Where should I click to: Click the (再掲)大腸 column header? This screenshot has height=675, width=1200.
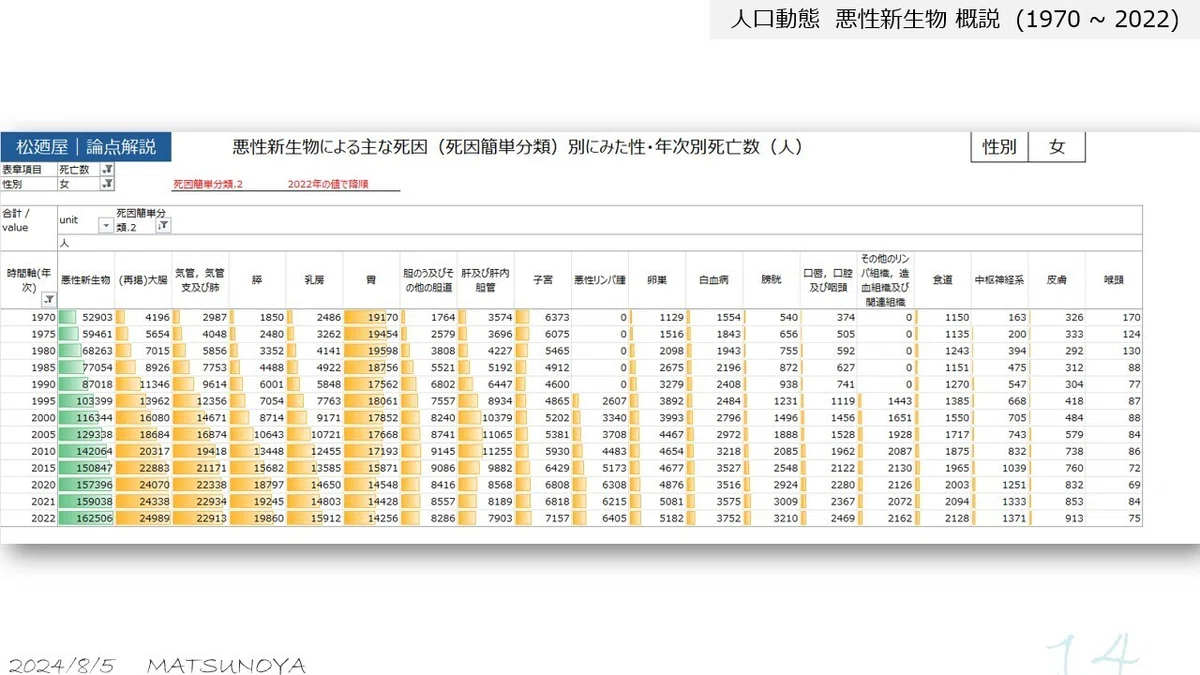143,281
